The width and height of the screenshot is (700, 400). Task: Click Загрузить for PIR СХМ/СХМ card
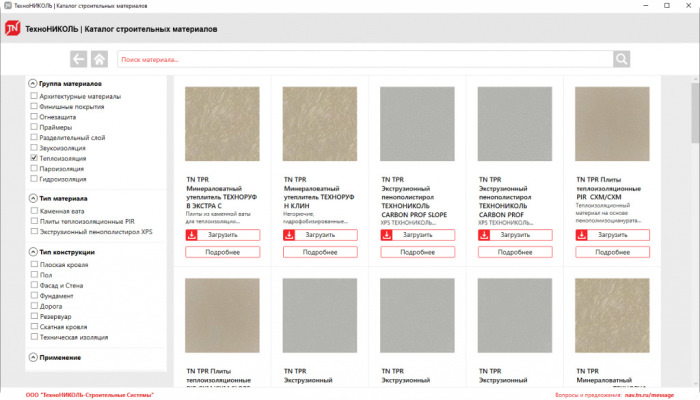tap(612, 235)
